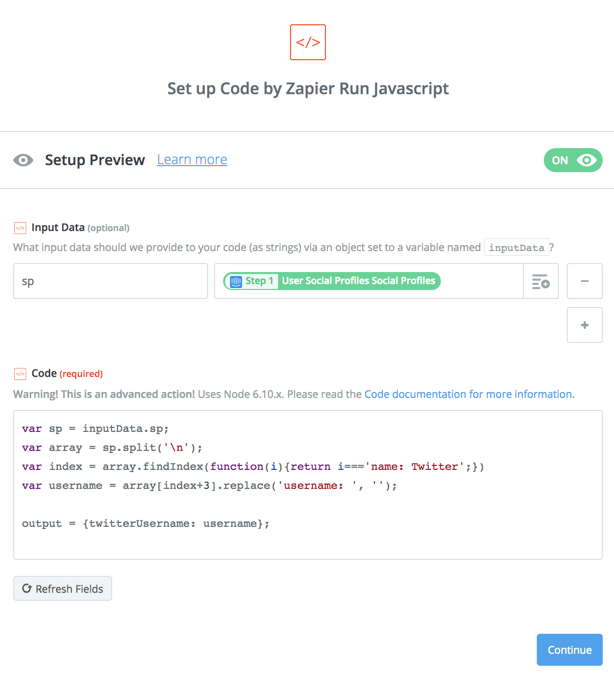614x681 pixels.
Task: Click the Input Data code icon
Action: pyautogui.click(x=20, y=228)
